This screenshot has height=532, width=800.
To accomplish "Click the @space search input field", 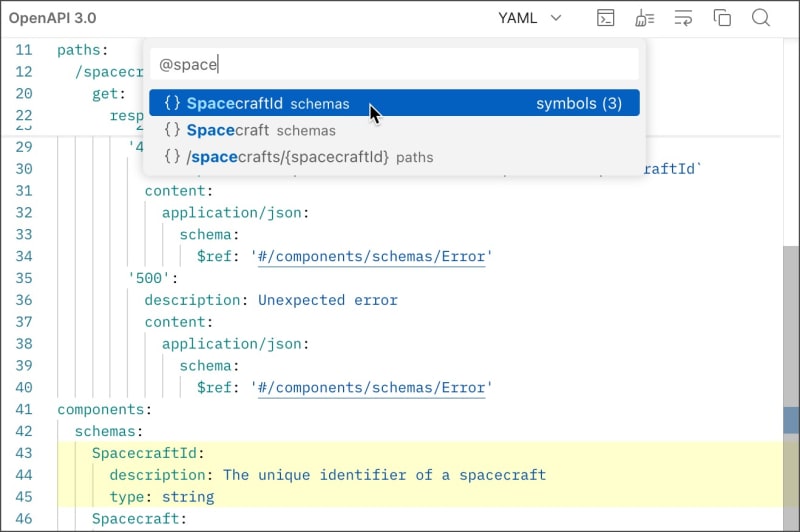I will click(x=394, y=64).
